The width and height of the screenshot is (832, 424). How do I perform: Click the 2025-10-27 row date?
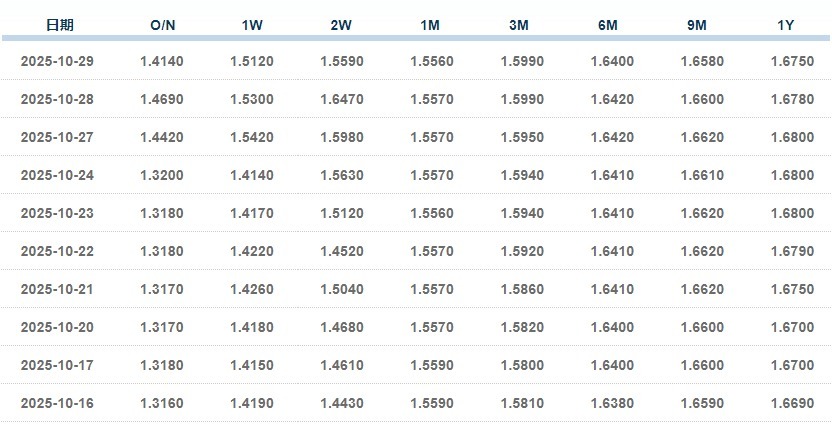click(58, 138)
